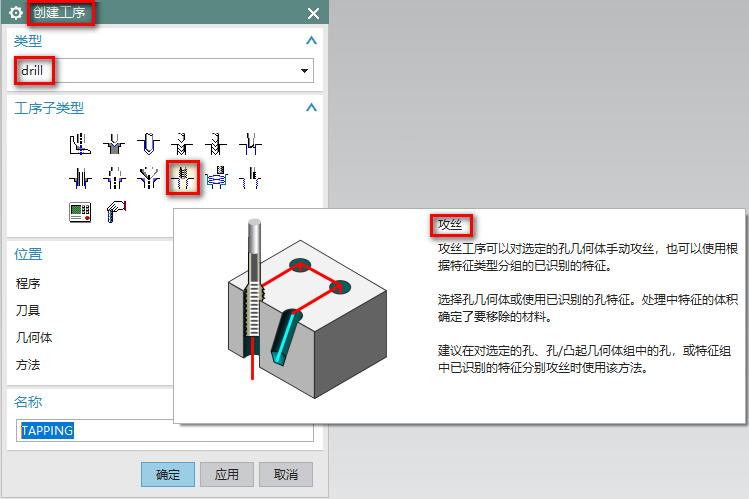Viewport: 749px width, 499px height.
Task: Click the 取消 button
Action: 286,474
